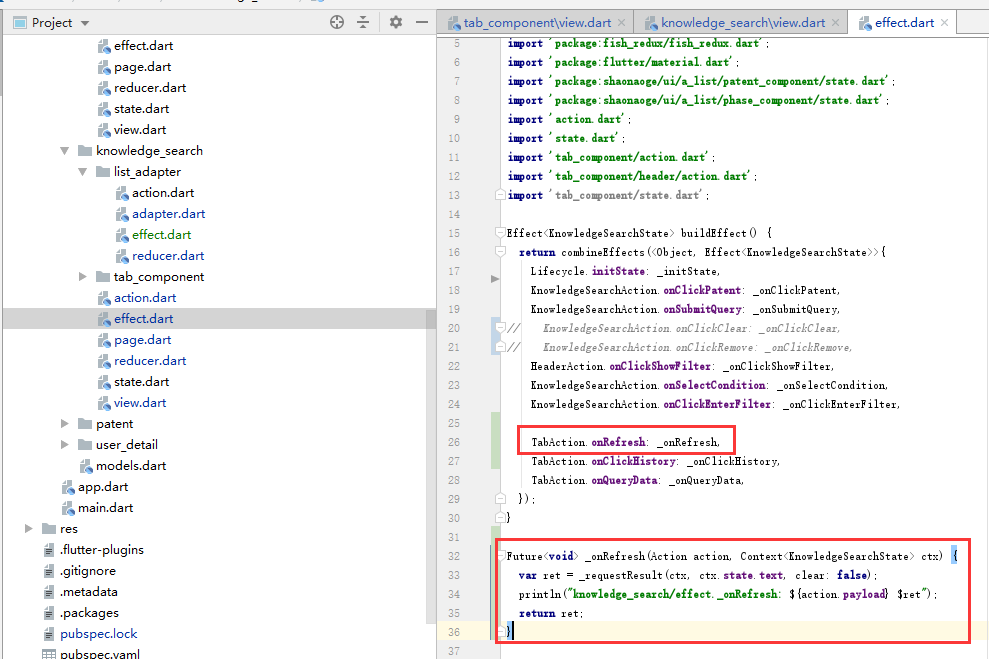Click the file icon next to .flutter-plugins
The height and width of the screenshot is (659, 989).
(47, 549)
